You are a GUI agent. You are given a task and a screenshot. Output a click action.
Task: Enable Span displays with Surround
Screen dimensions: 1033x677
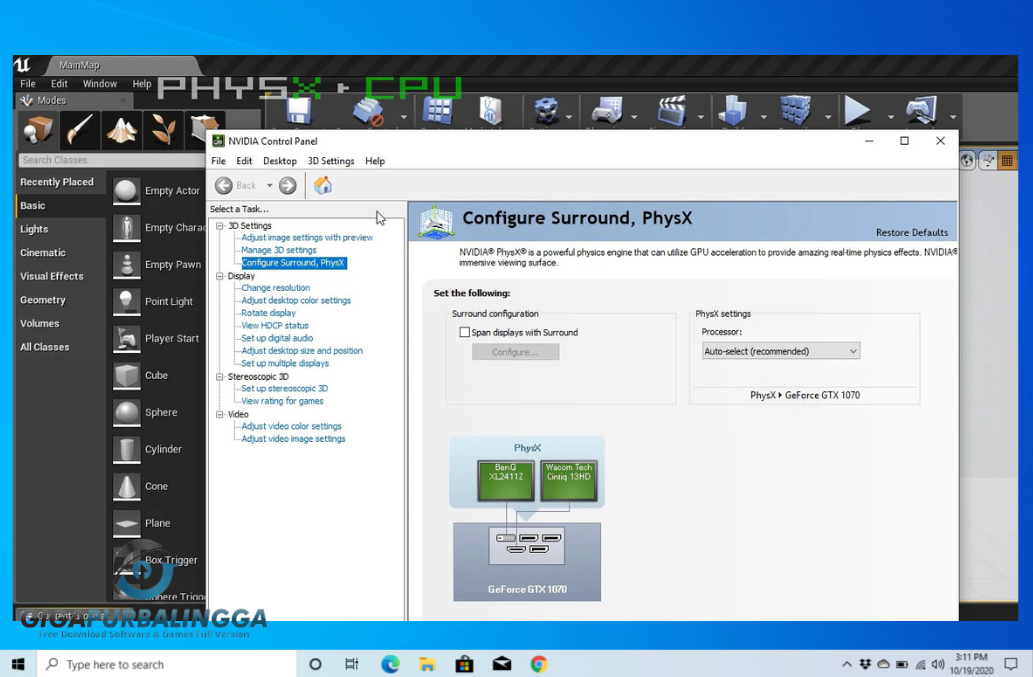(464, 332)
